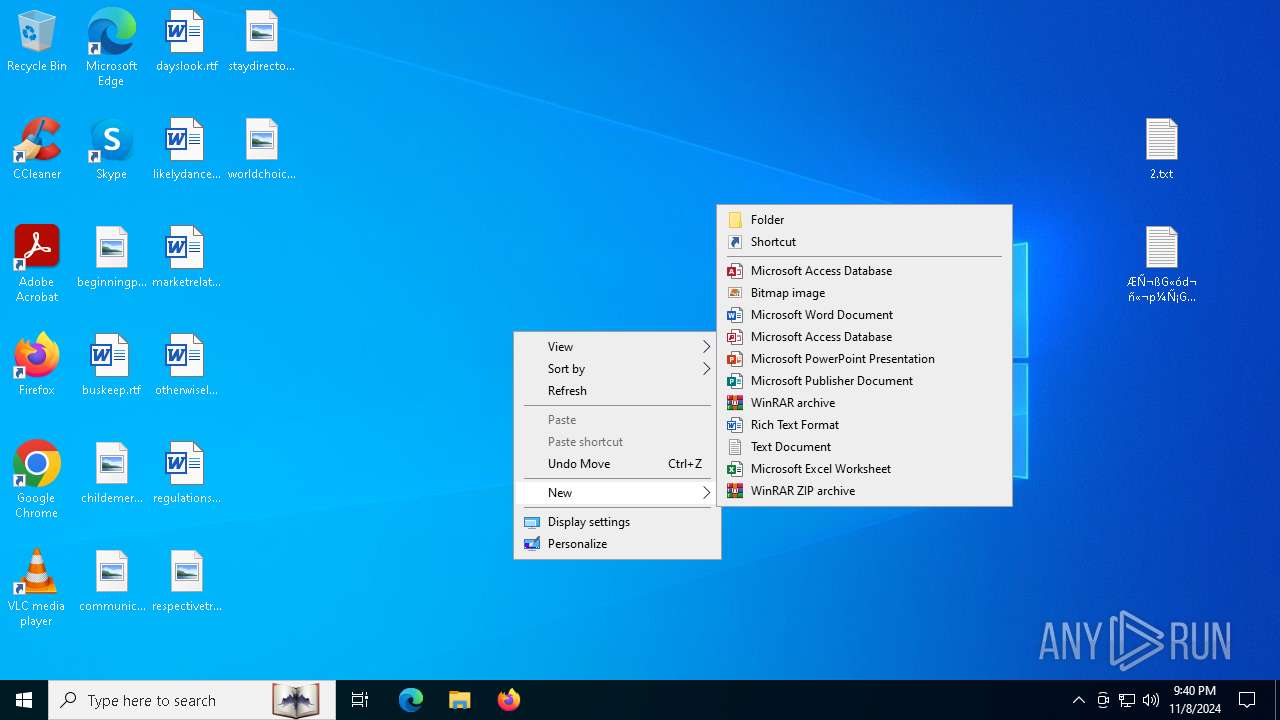Click the taskbar search box
Screen dimensions: 1280x720
[192, 700]
